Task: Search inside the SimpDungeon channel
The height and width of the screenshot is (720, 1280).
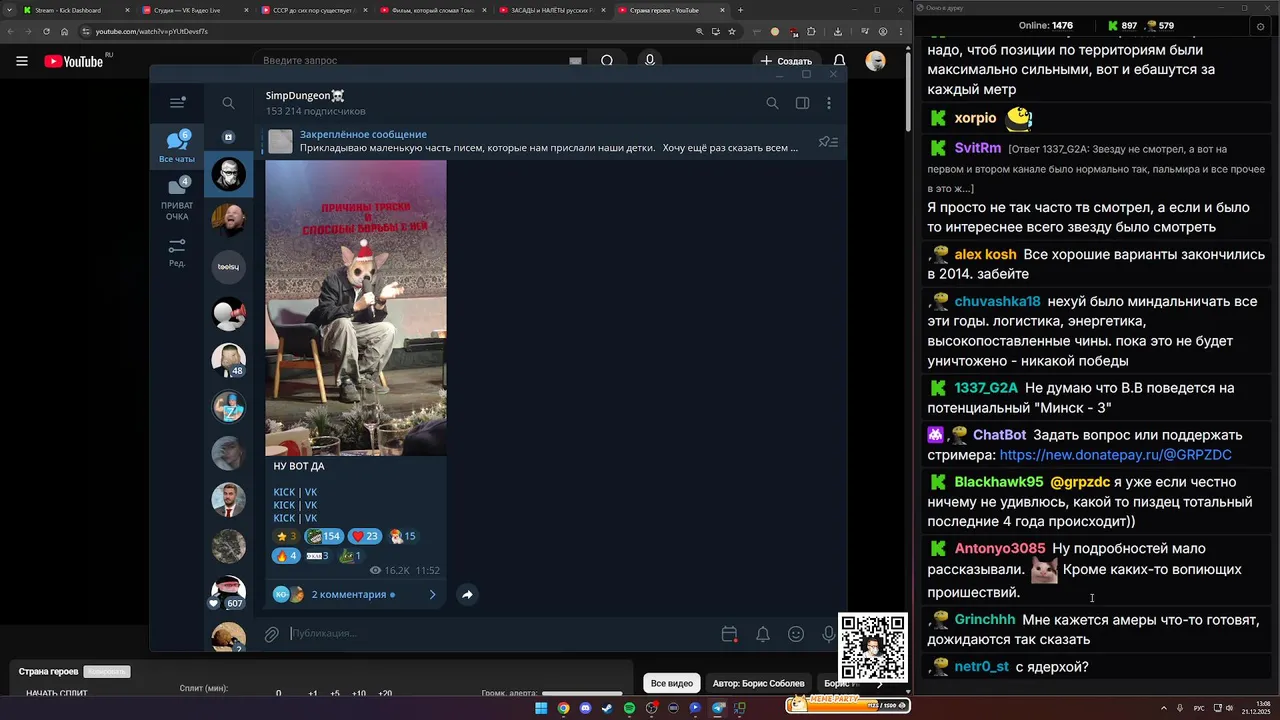Action: click(x=772, y=103)
